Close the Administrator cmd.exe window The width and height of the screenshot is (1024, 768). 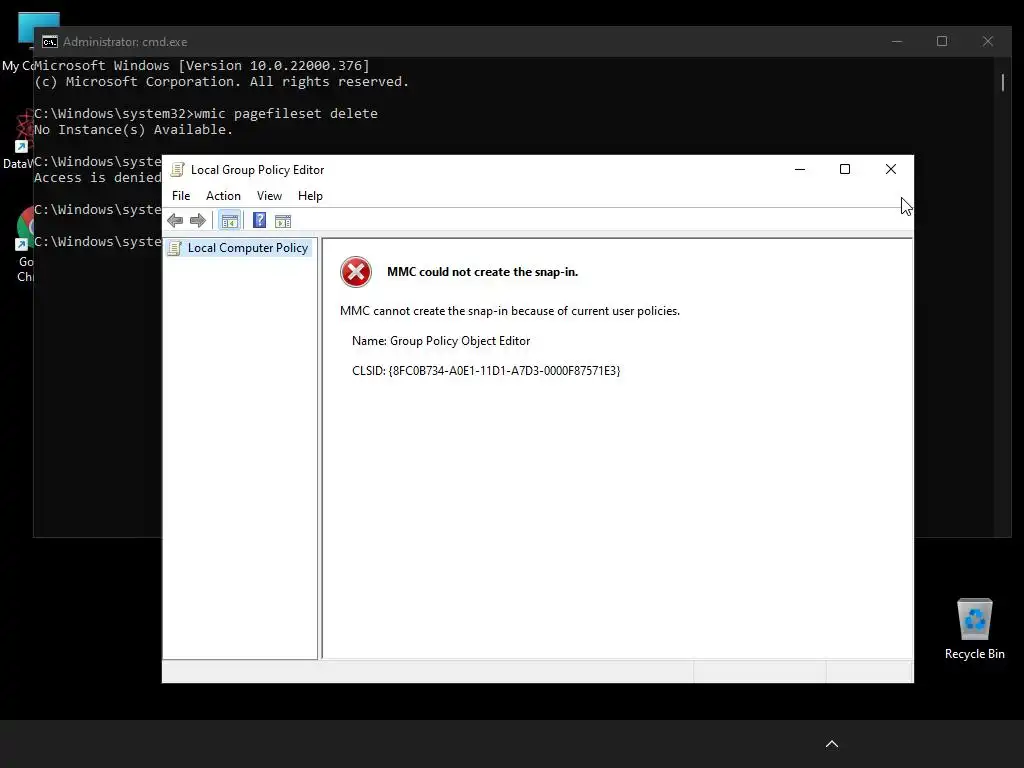coord(987,42)
